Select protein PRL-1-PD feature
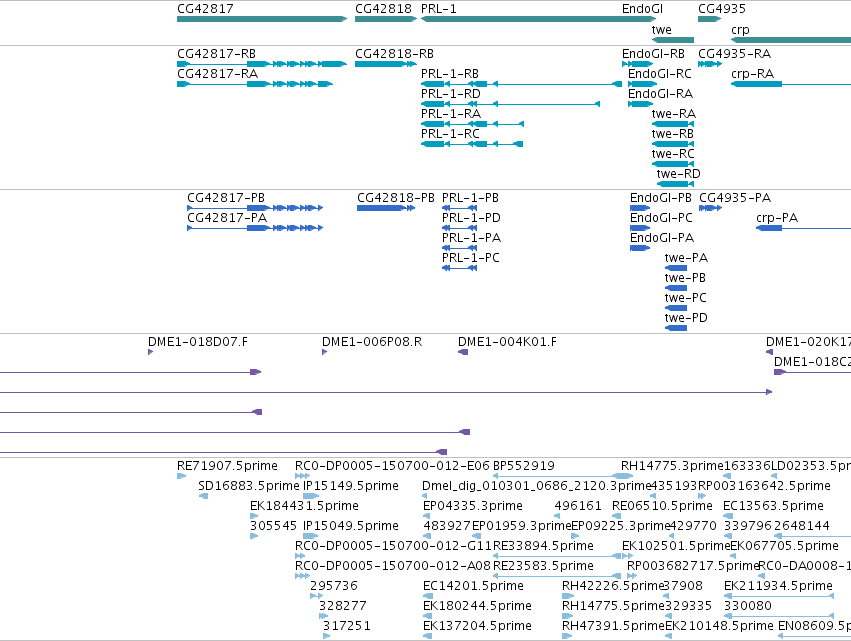The width and height of the screenshot is (851, 641). point(460,228)
